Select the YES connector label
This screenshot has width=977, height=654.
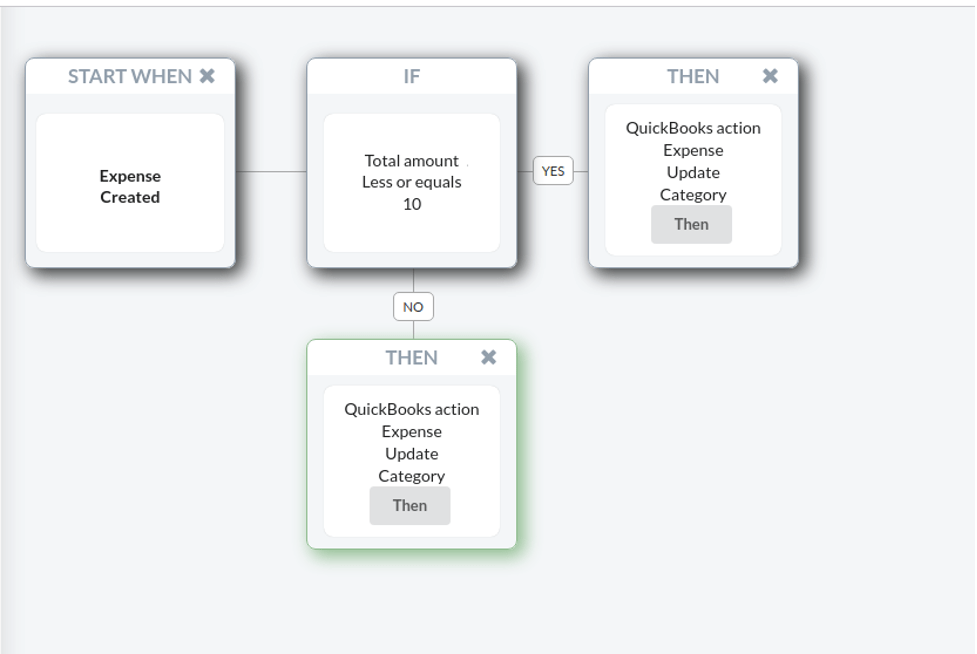point(553,171)
